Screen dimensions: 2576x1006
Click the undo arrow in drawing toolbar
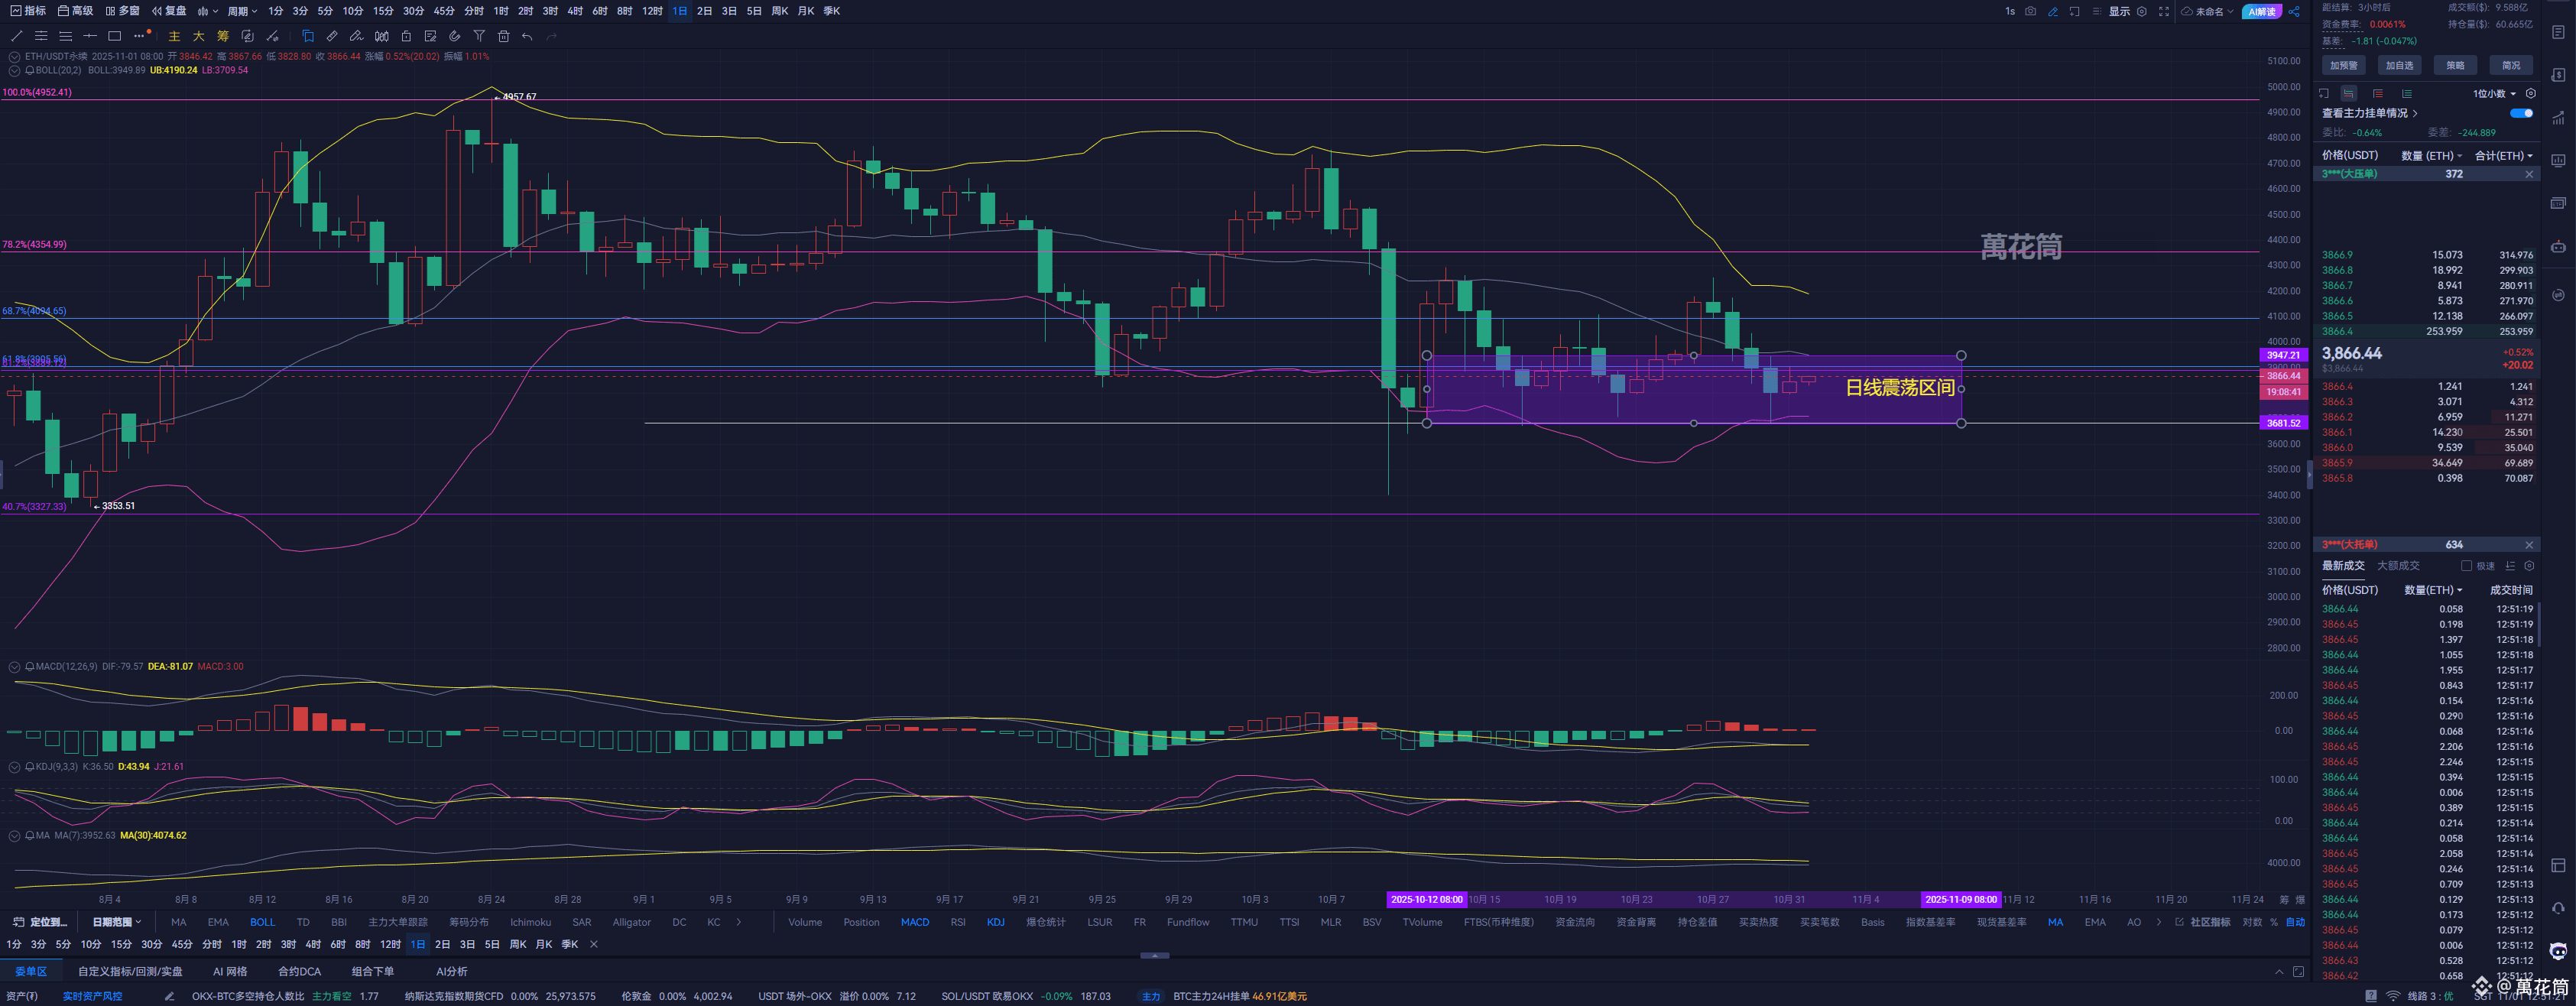click(527, 36)
